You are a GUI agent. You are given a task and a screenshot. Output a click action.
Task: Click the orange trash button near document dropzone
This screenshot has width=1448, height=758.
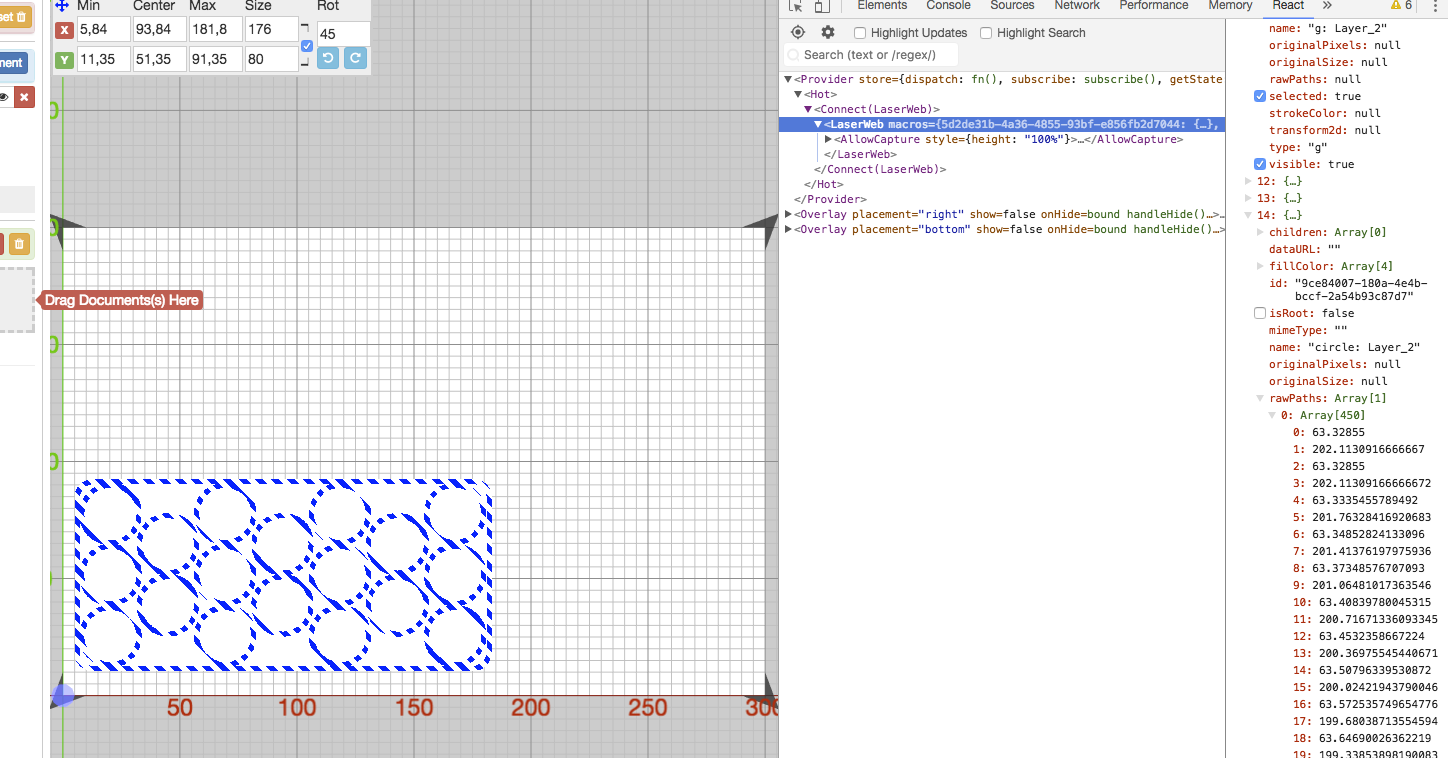[20, 244]
